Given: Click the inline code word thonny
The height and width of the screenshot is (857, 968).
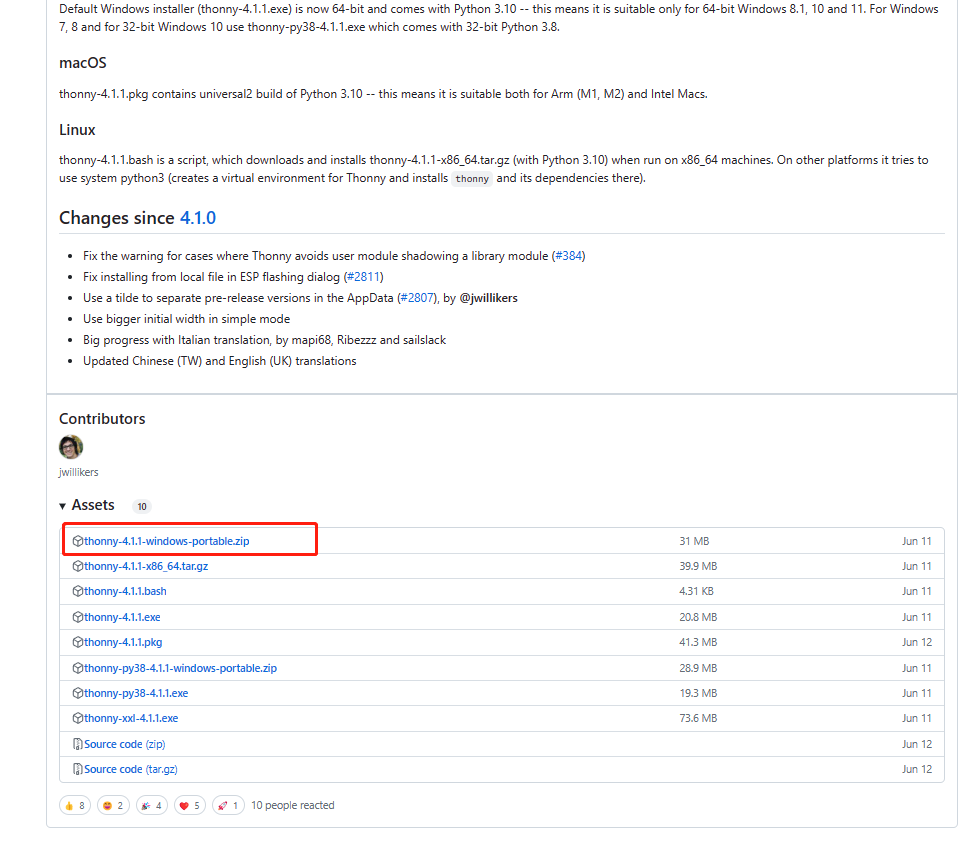Looking at the screenshot, I should (472, 179).
